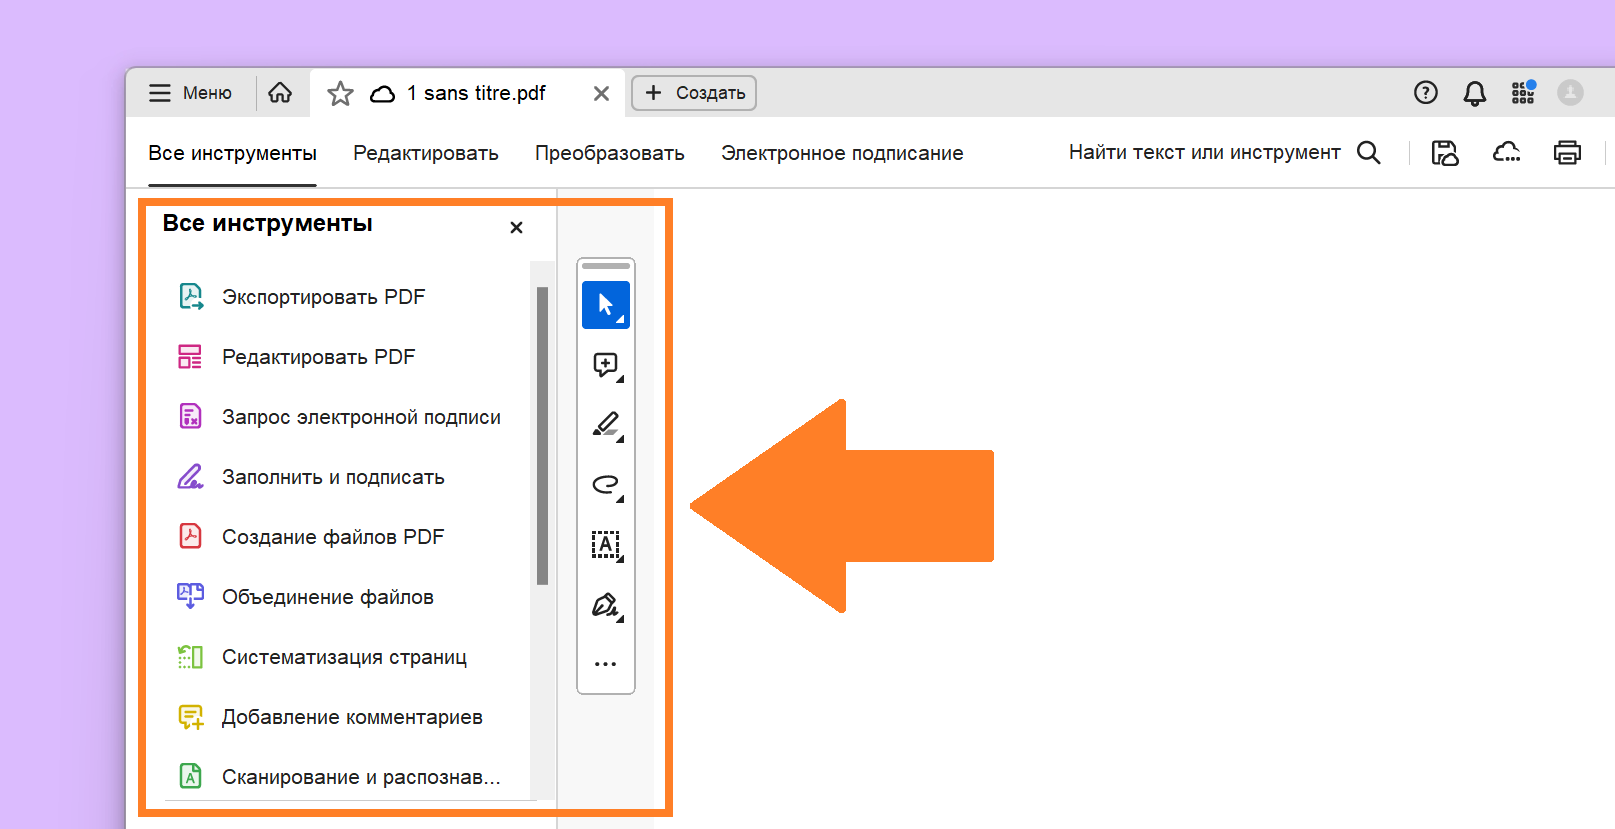Select the signature pen tool
The width and height of the screenshot is (1615, 829).
point(606,605)
